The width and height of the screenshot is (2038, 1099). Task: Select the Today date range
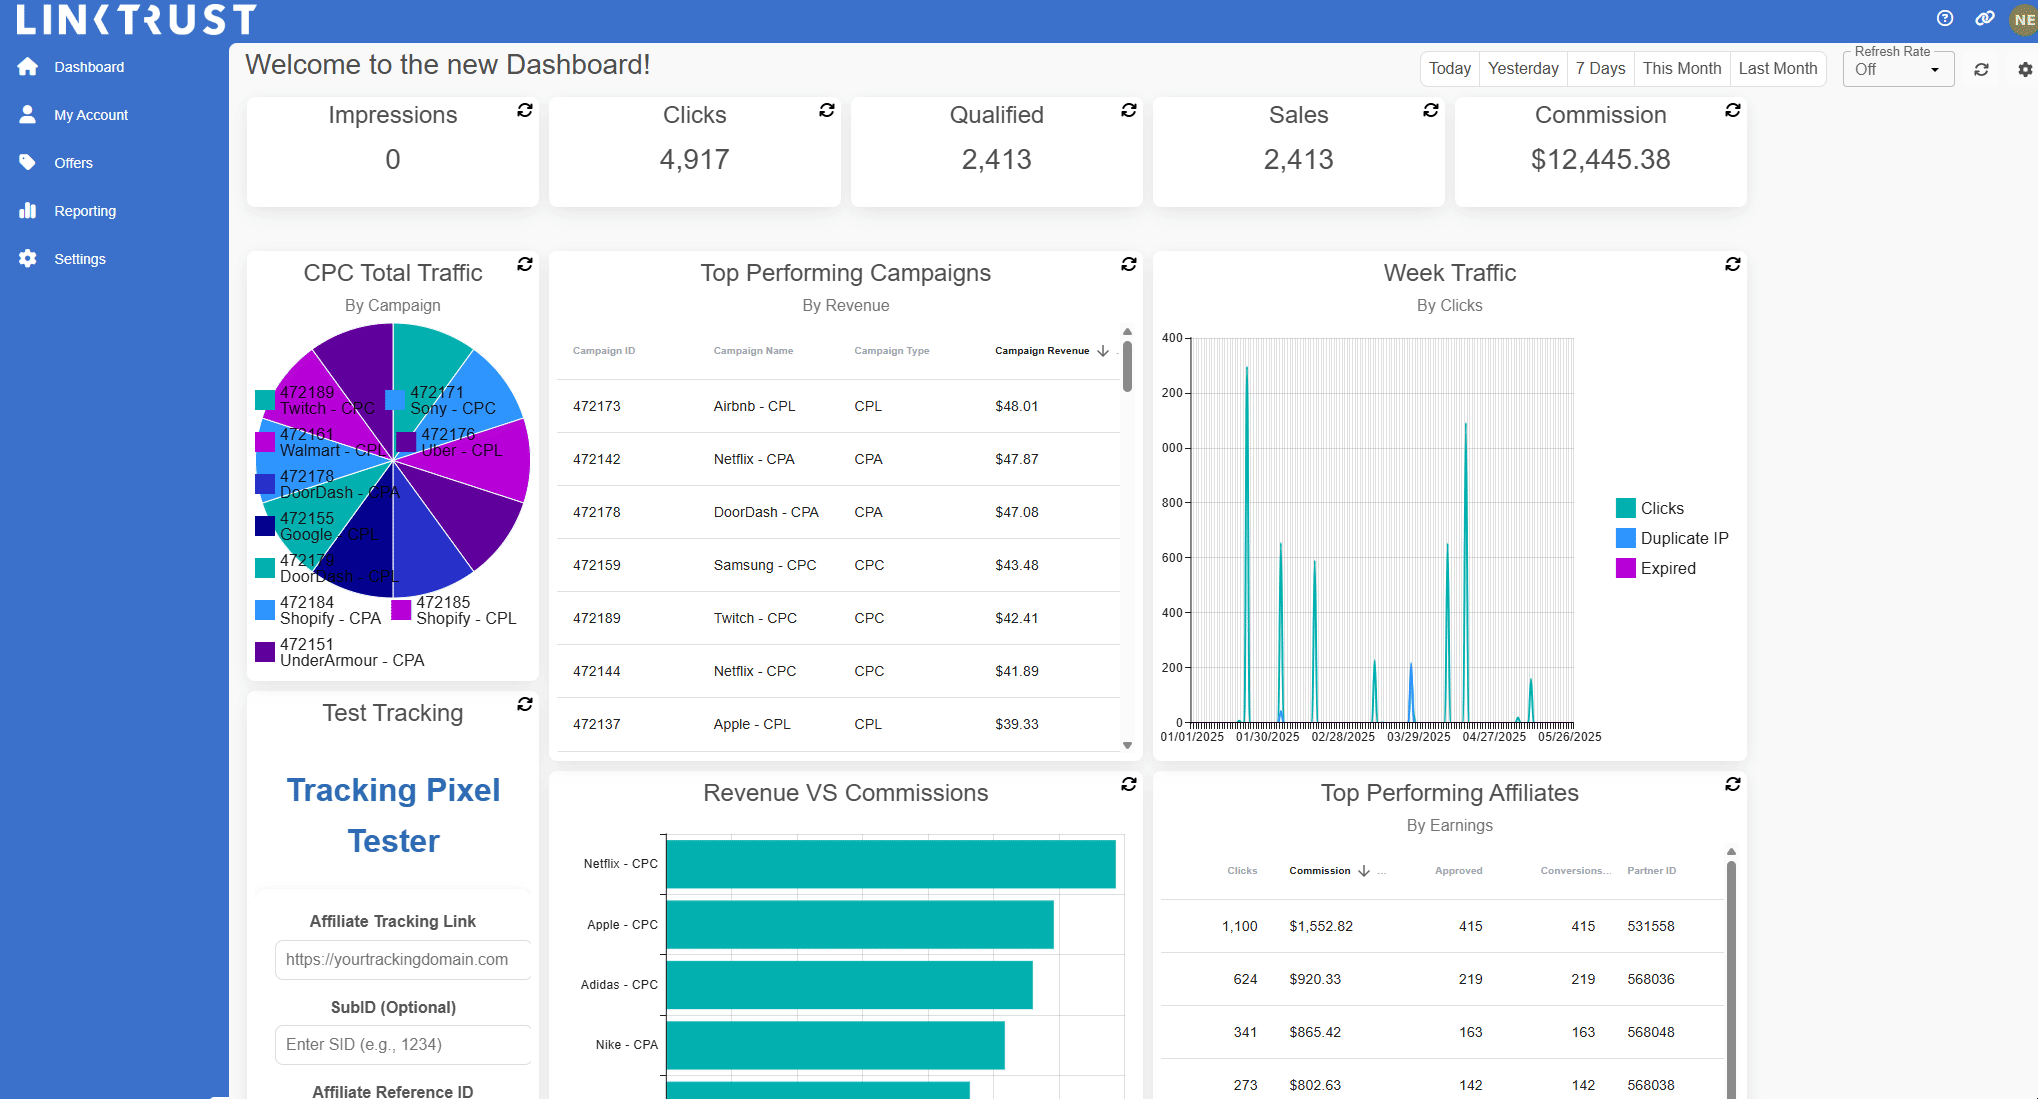tap(1450, 68)
